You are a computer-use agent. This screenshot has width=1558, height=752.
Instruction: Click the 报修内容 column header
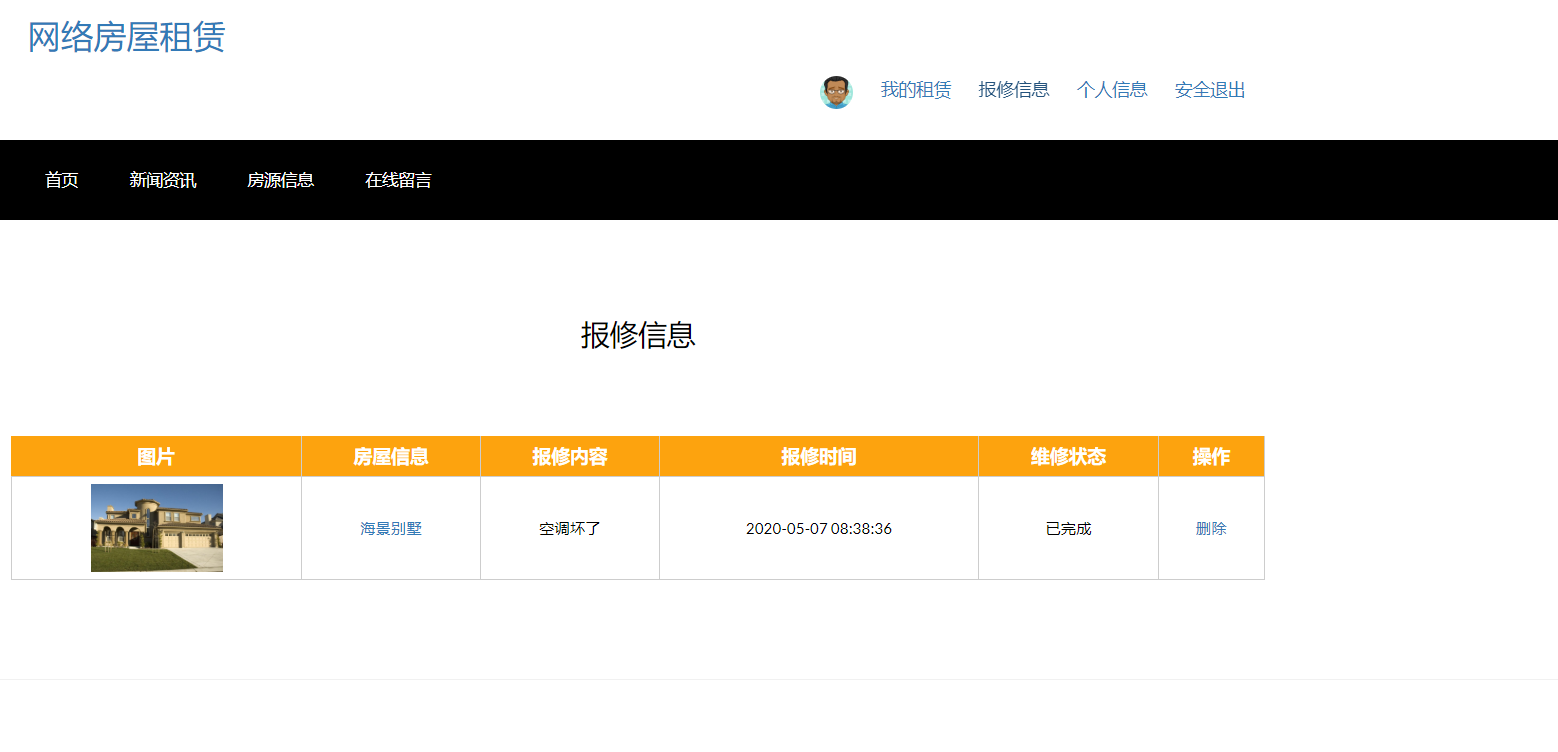[570, 457]
